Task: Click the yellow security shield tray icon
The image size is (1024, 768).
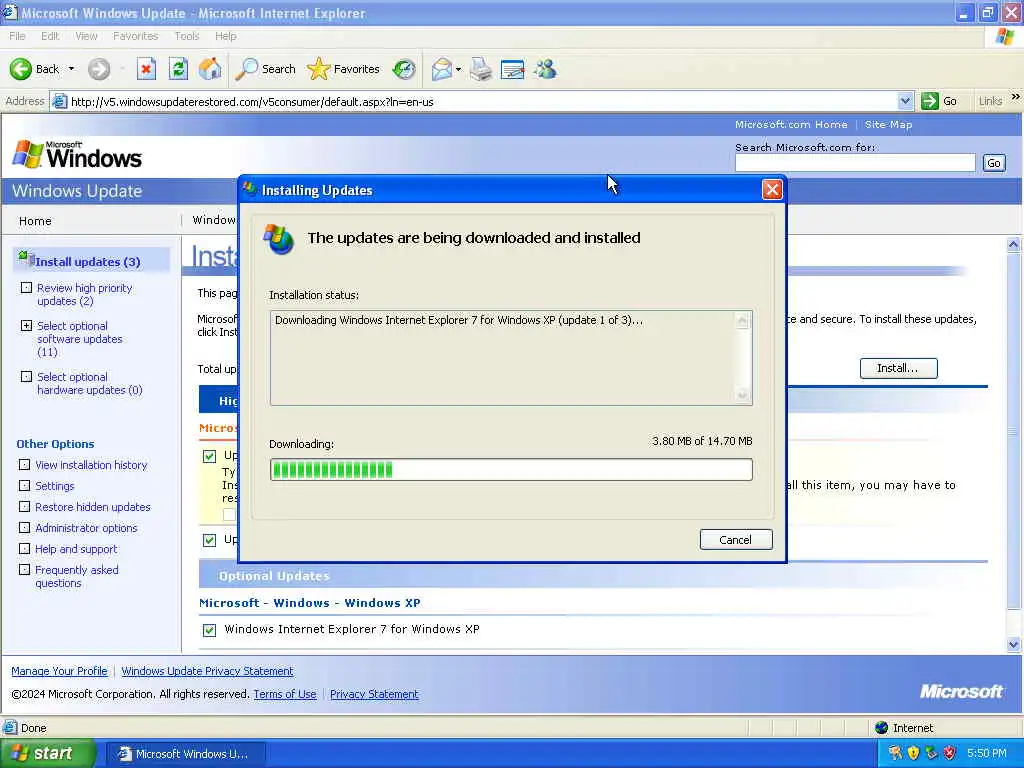Action: click(913, 753)
